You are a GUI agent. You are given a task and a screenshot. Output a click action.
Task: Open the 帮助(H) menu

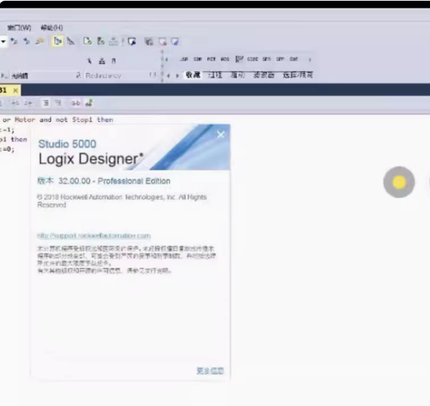click(52, 28)
